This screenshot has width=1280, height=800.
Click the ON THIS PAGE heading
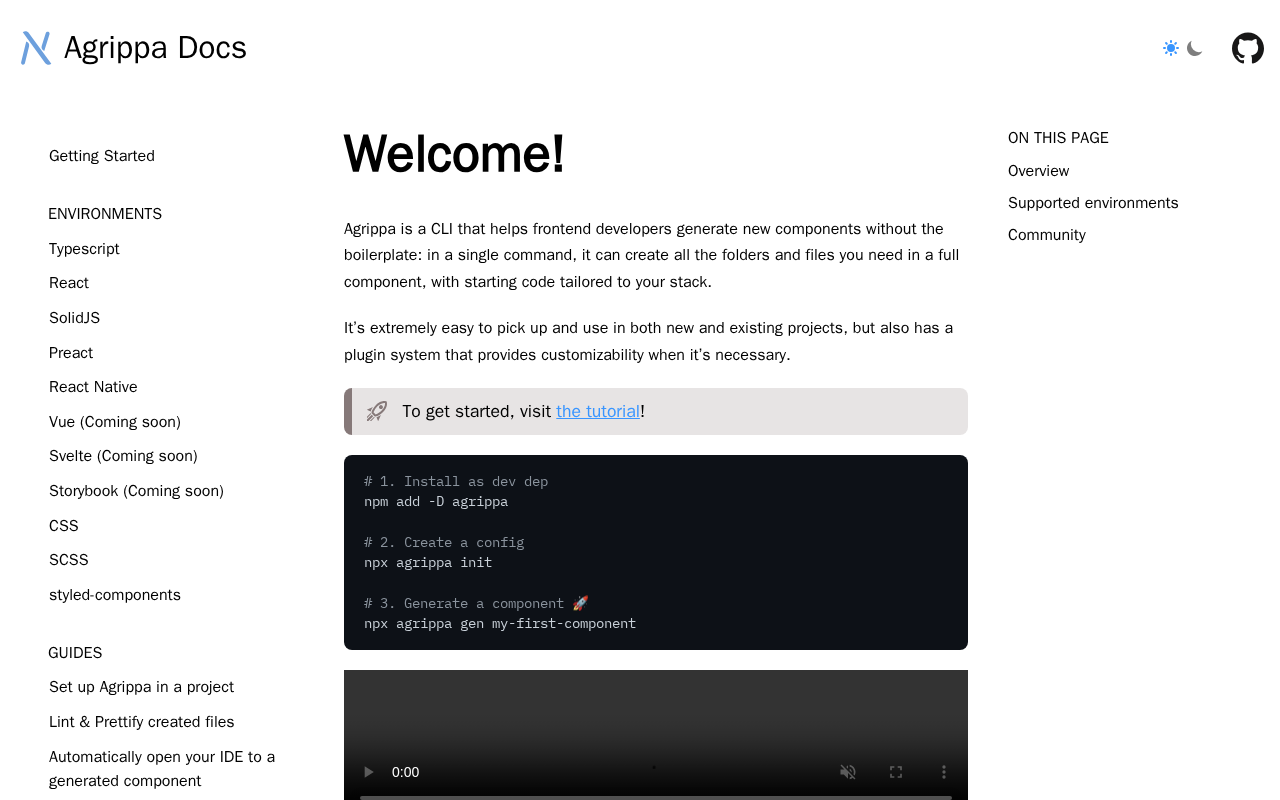1058,138
